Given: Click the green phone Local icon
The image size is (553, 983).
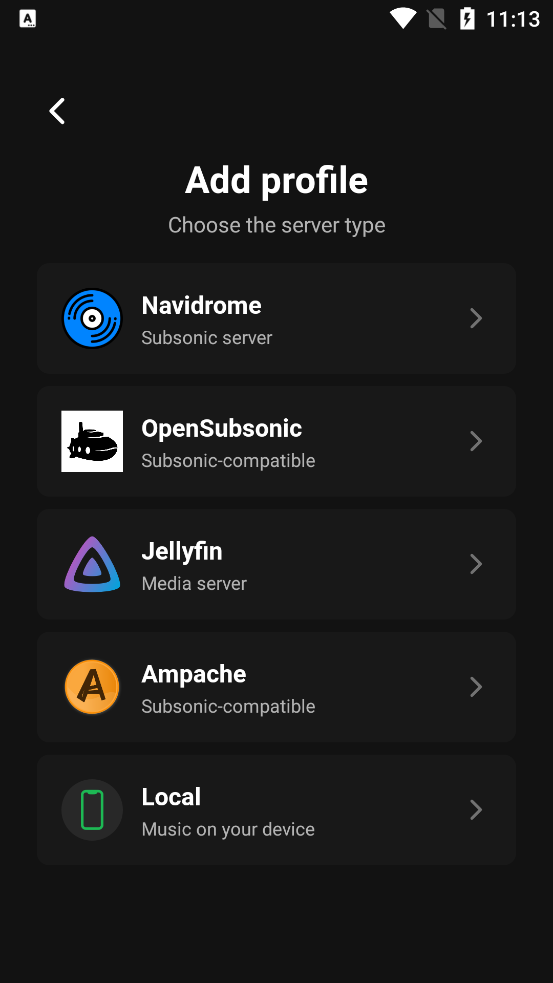Looking at the screenshot, I should [x=92, y=810].
